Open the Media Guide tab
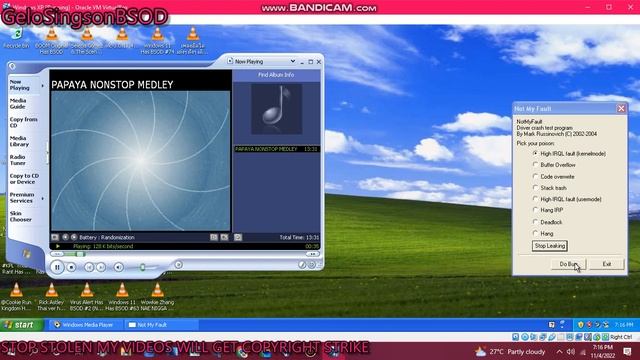This screenshot has height=360, width=640. (18, 104)
